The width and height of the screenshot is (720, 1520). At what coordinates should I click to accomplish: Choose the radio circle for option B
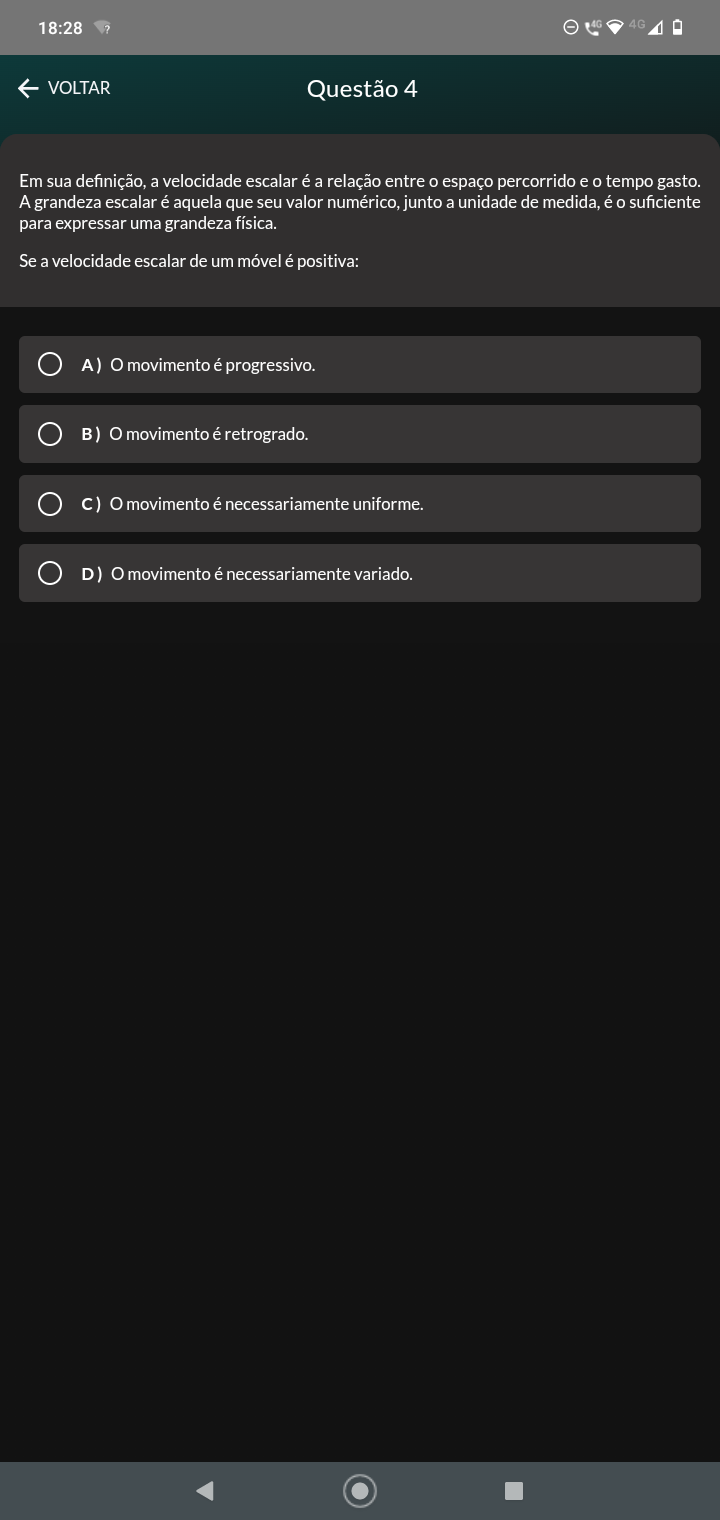[50, 434]
